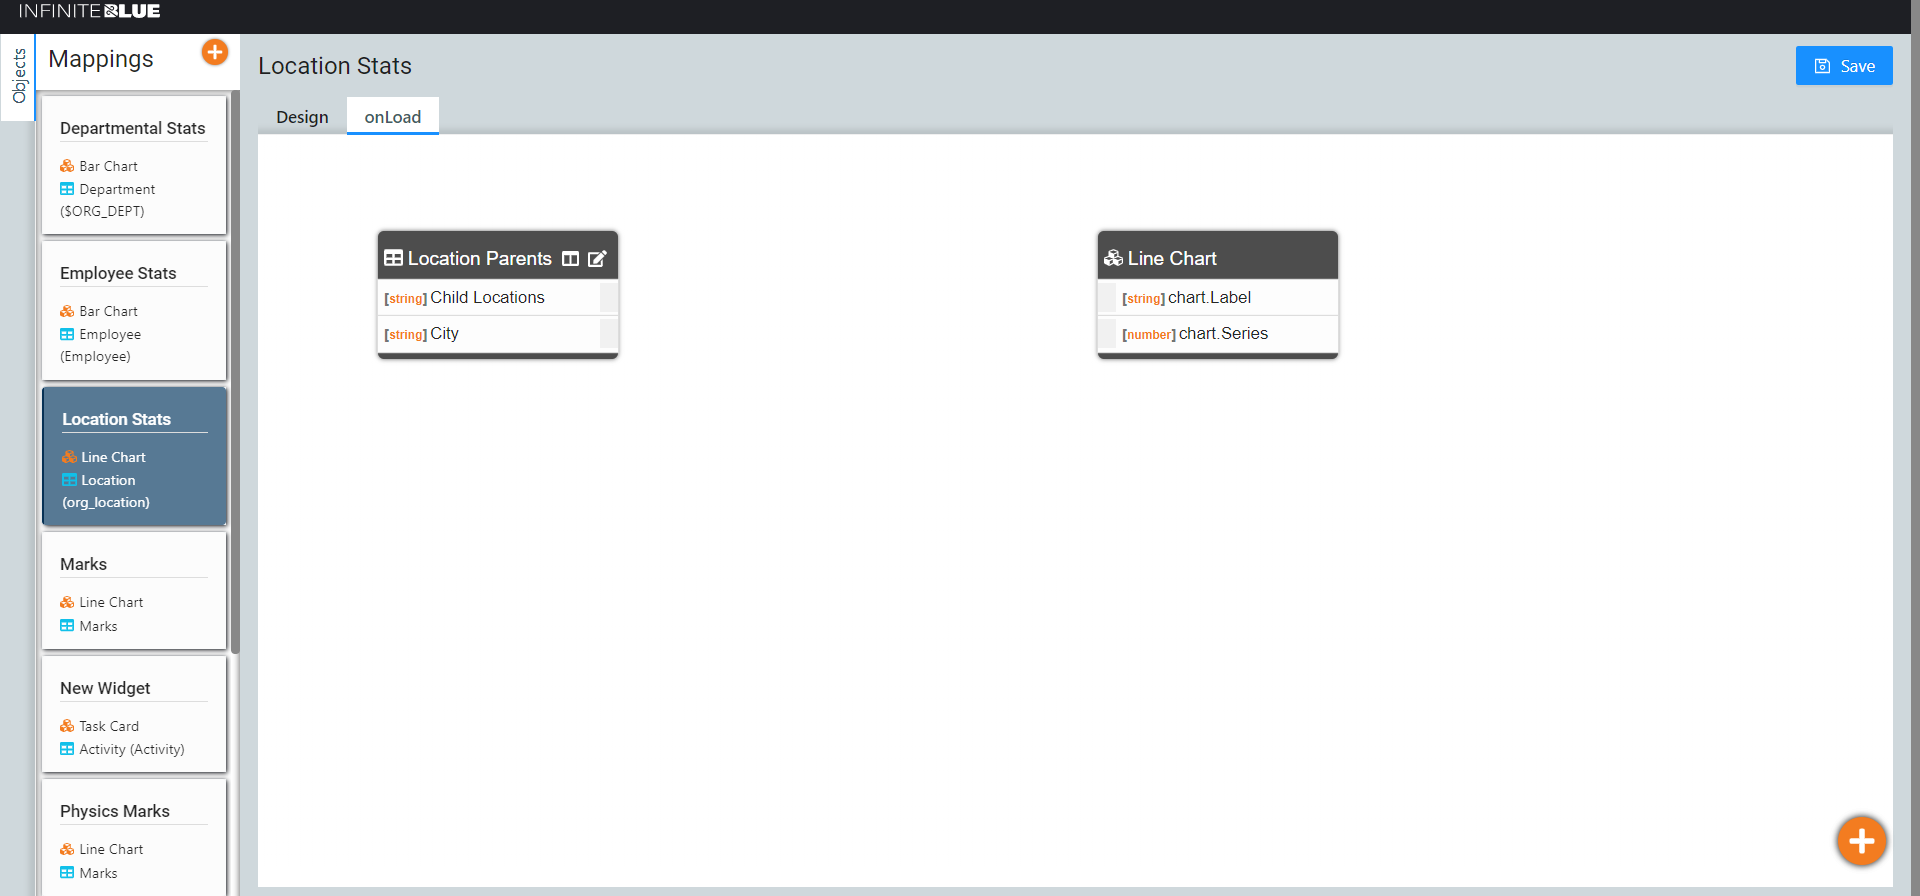Click Location (org_location) text in Location Stats
This screenshot has height=896, width=1920.
pyautogui.click(x=106, y=491)
